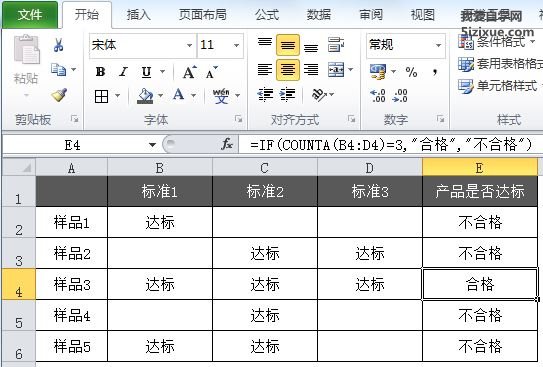The image size is (543, 367).
Task: Click the increase font size icon
Action: coord(189,72)
